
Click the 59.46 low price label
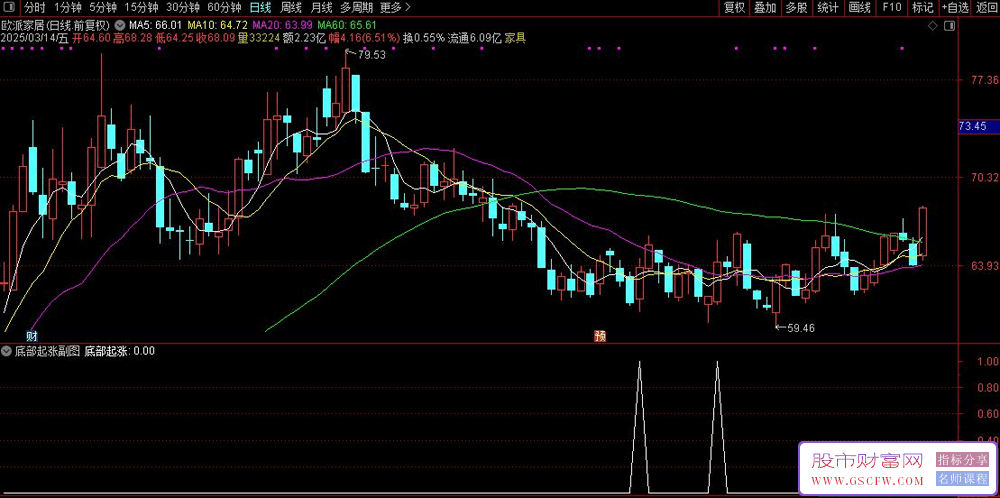800,328
